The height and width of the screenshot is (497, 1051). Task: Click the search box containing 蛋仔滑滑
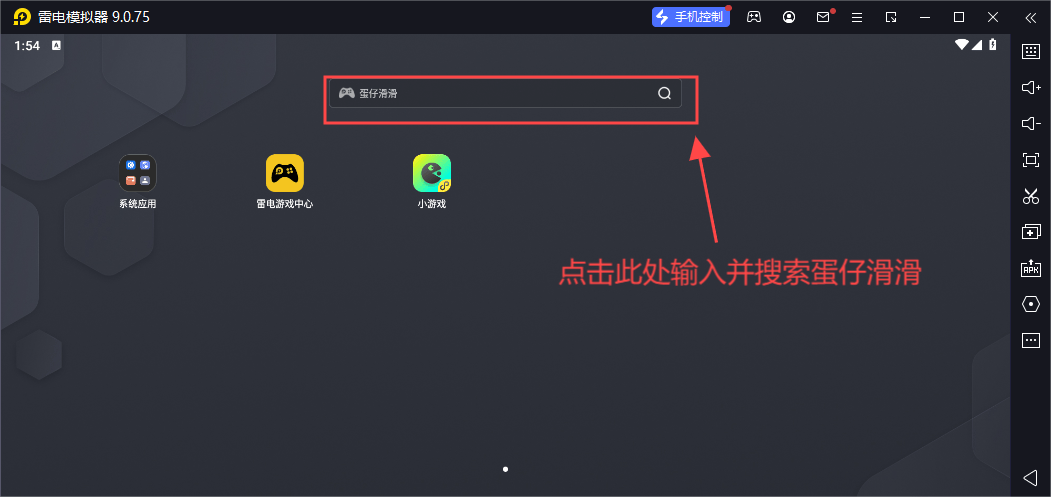[x=505, y=93]
